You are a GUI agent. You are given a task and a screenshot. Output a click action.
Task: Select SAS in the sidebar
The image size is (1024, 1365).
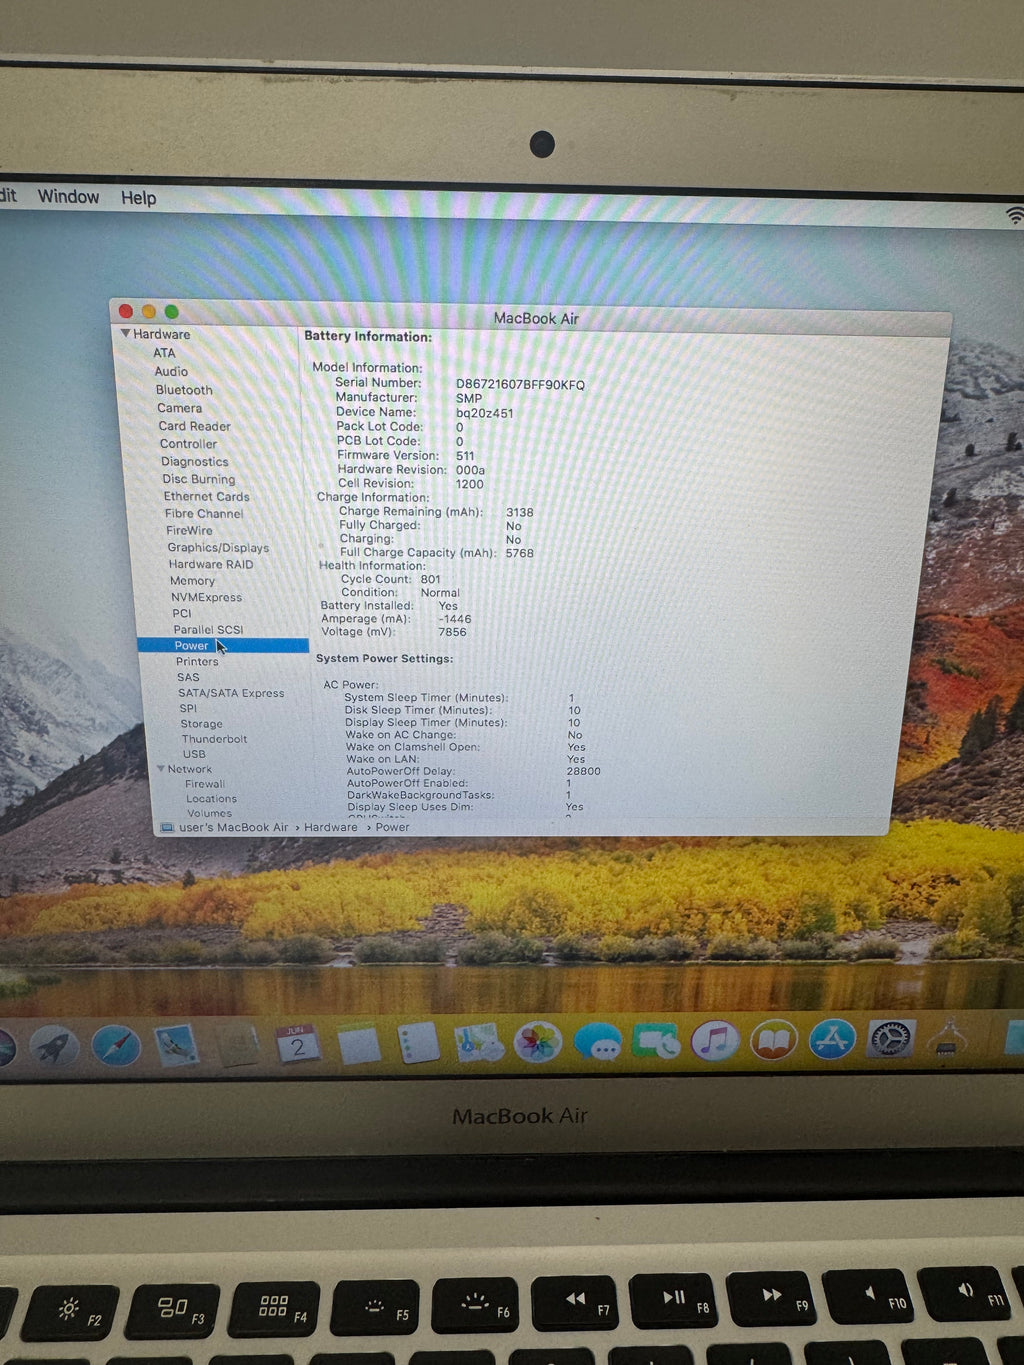pyautogui.click(x=188, y=677)
